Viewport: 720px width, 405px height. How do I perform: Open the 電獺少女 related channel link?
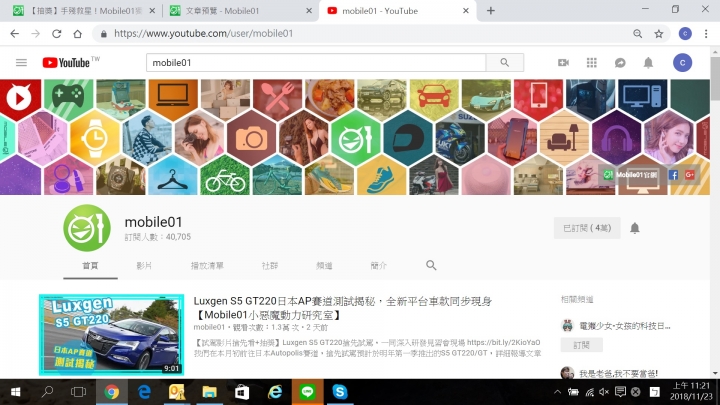624,326
